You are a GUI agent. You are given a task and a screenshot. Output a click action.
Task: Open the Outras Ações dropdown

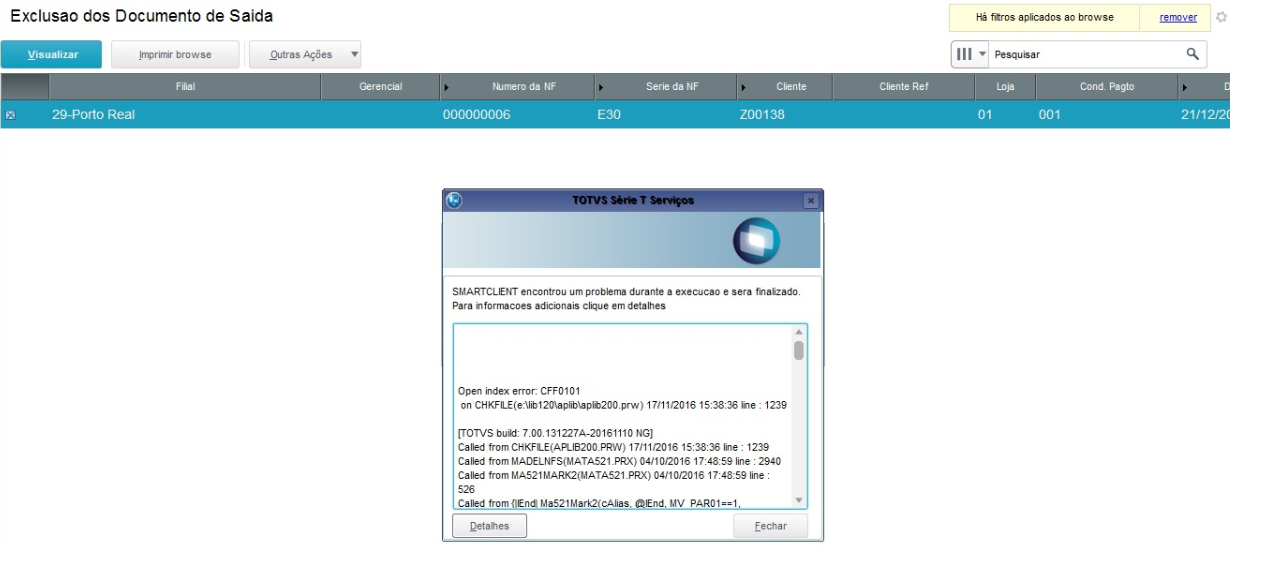[306, 54]
